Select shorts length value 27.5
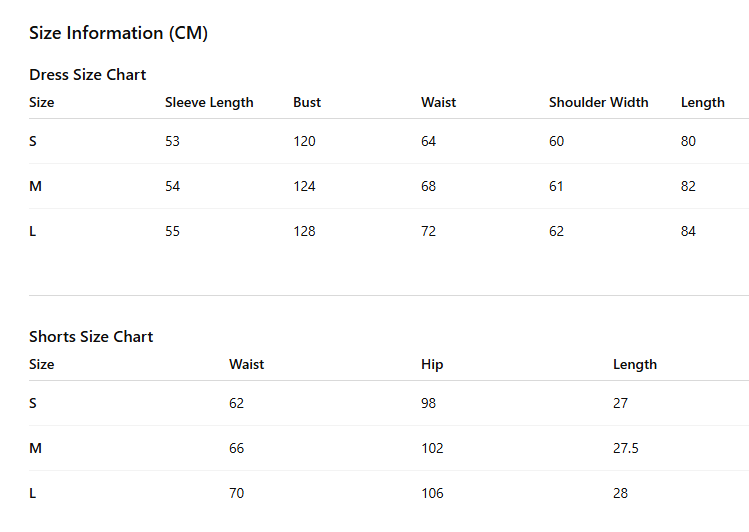This screenshot has height=532, width=749. (x=626, y=448)
